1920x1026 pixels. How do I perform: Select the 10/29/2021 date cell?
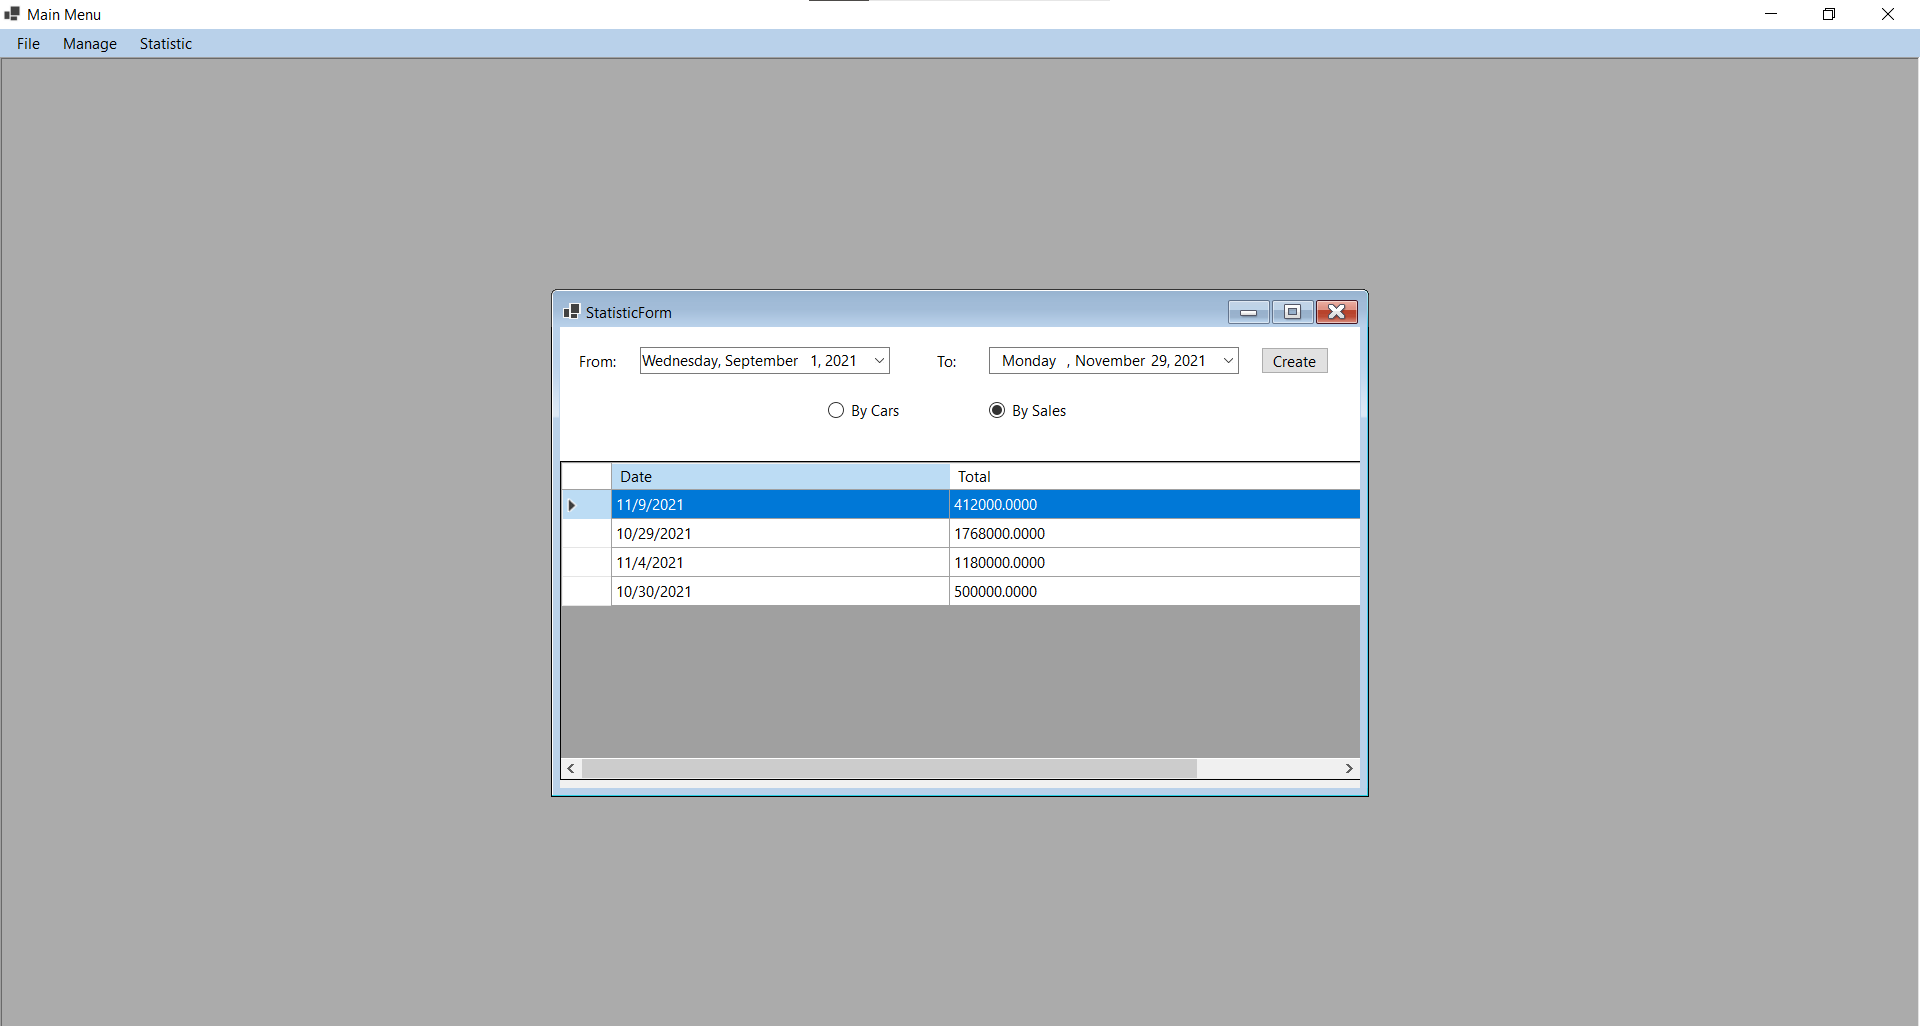pos(780,534)
